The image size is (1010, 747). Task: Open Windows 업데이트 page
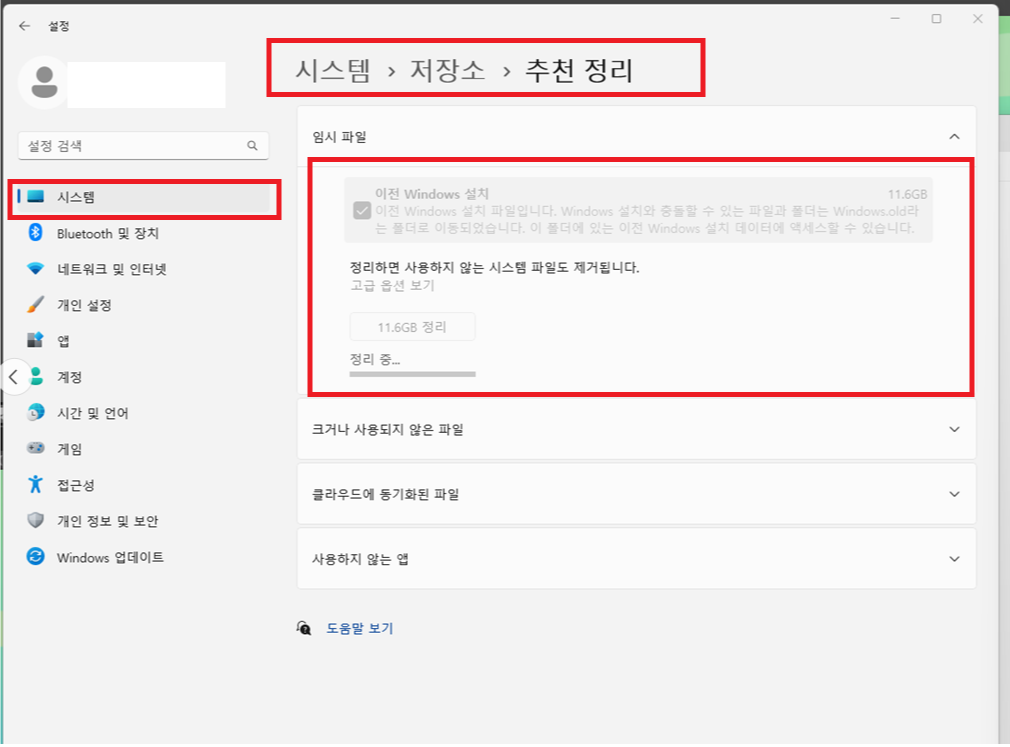click(x=144, y=557)
